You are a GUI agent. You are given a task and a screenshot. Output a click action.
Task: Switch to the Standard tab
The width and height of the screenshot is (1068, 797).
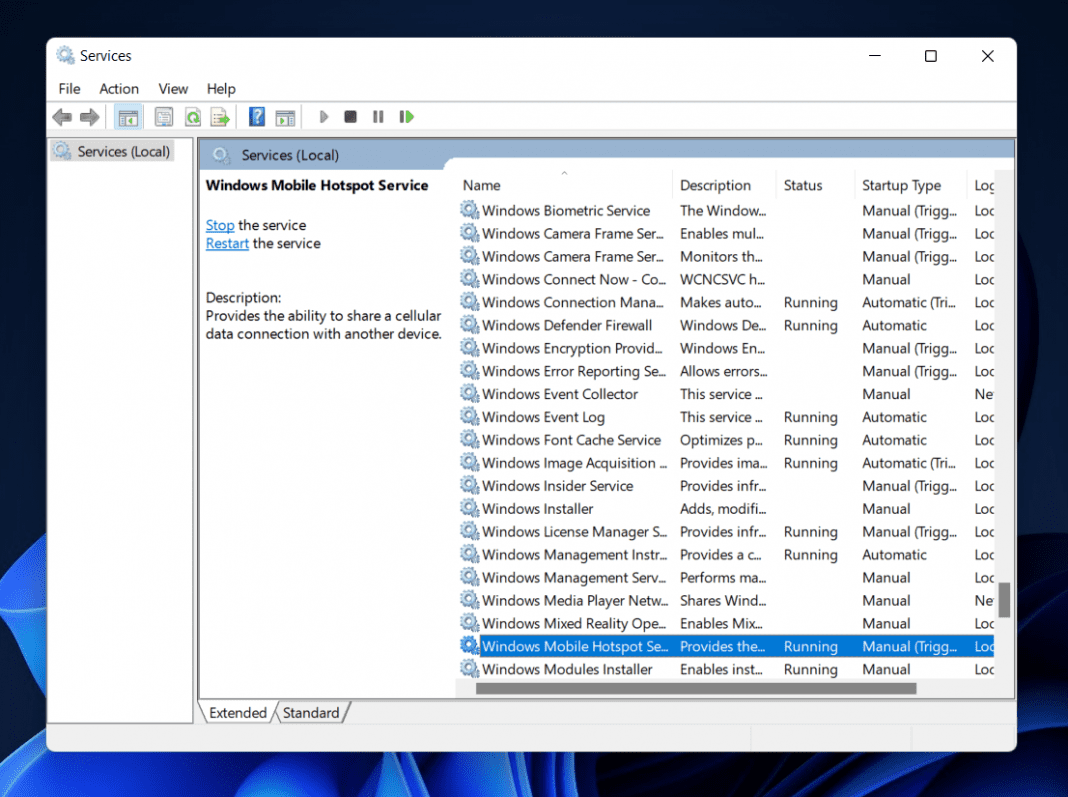tap(311, 712)
